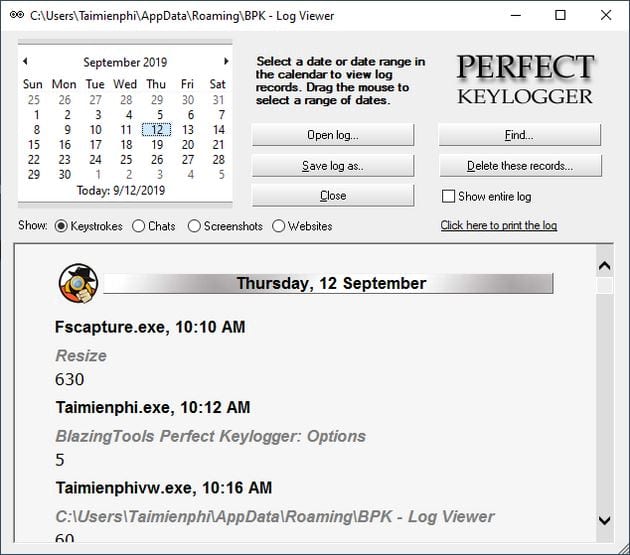Select September 7 in calendar

click(x=221, y=115)
